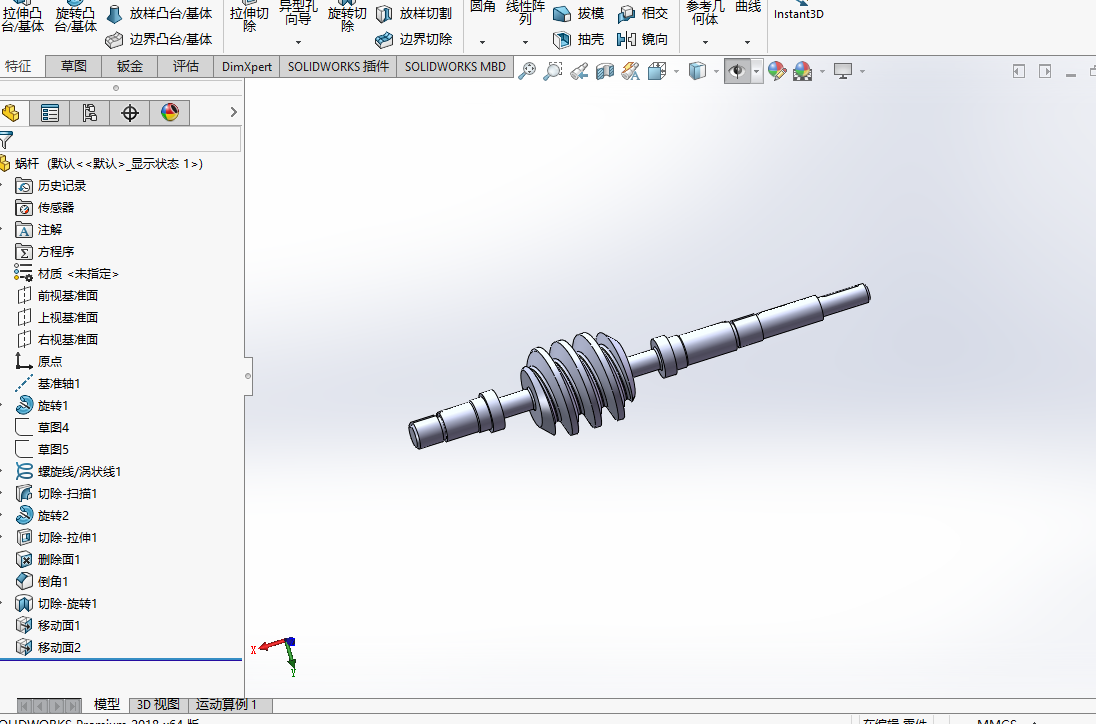Click the zoom to area icon
Viewport: 1096px width, 724px height.
tap(553, 71)
